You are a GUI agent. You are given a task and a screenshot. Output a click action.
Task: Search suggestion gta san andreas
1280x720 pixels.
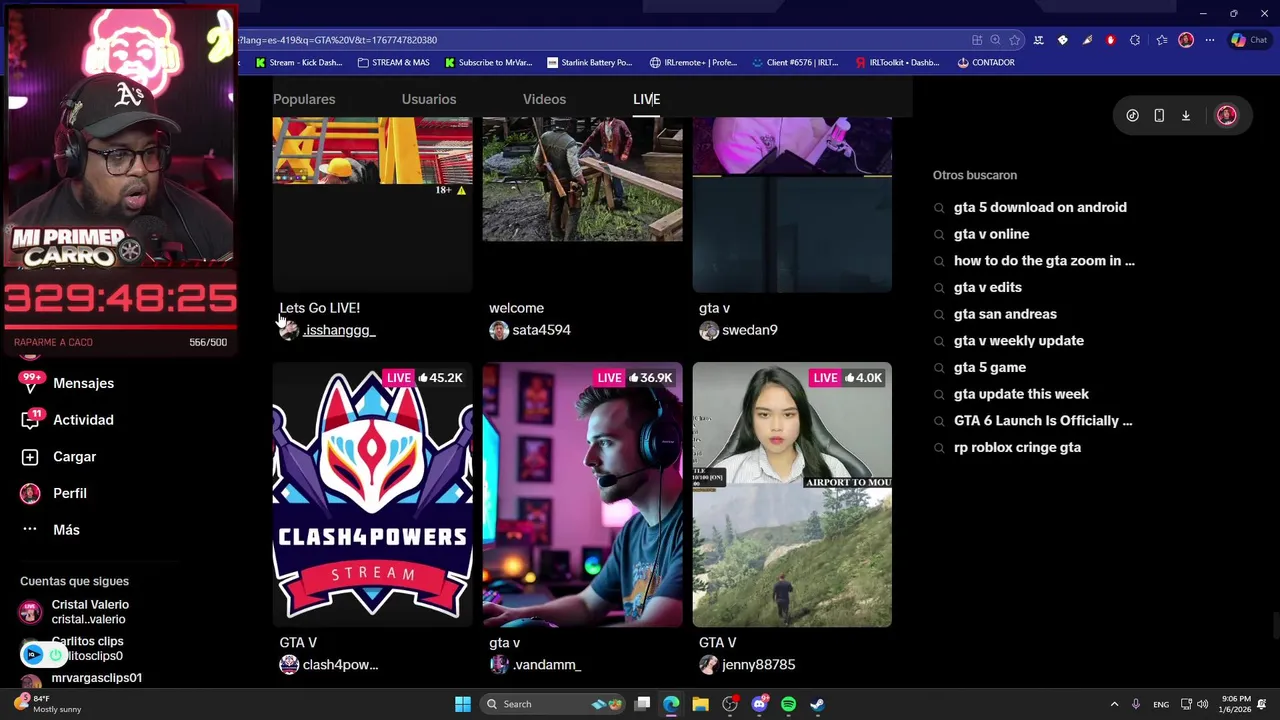(1005, 314)
